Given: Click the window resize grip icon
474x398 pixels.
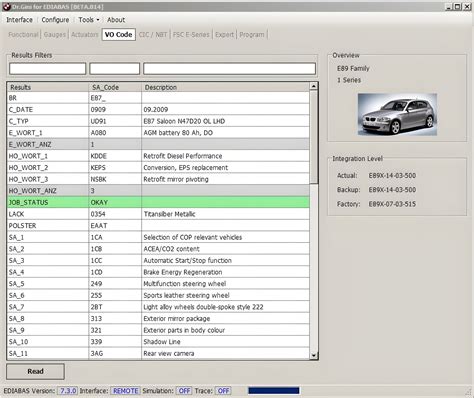Looking at the screenshot, I should pyautogui.click(x=468, y=392).
